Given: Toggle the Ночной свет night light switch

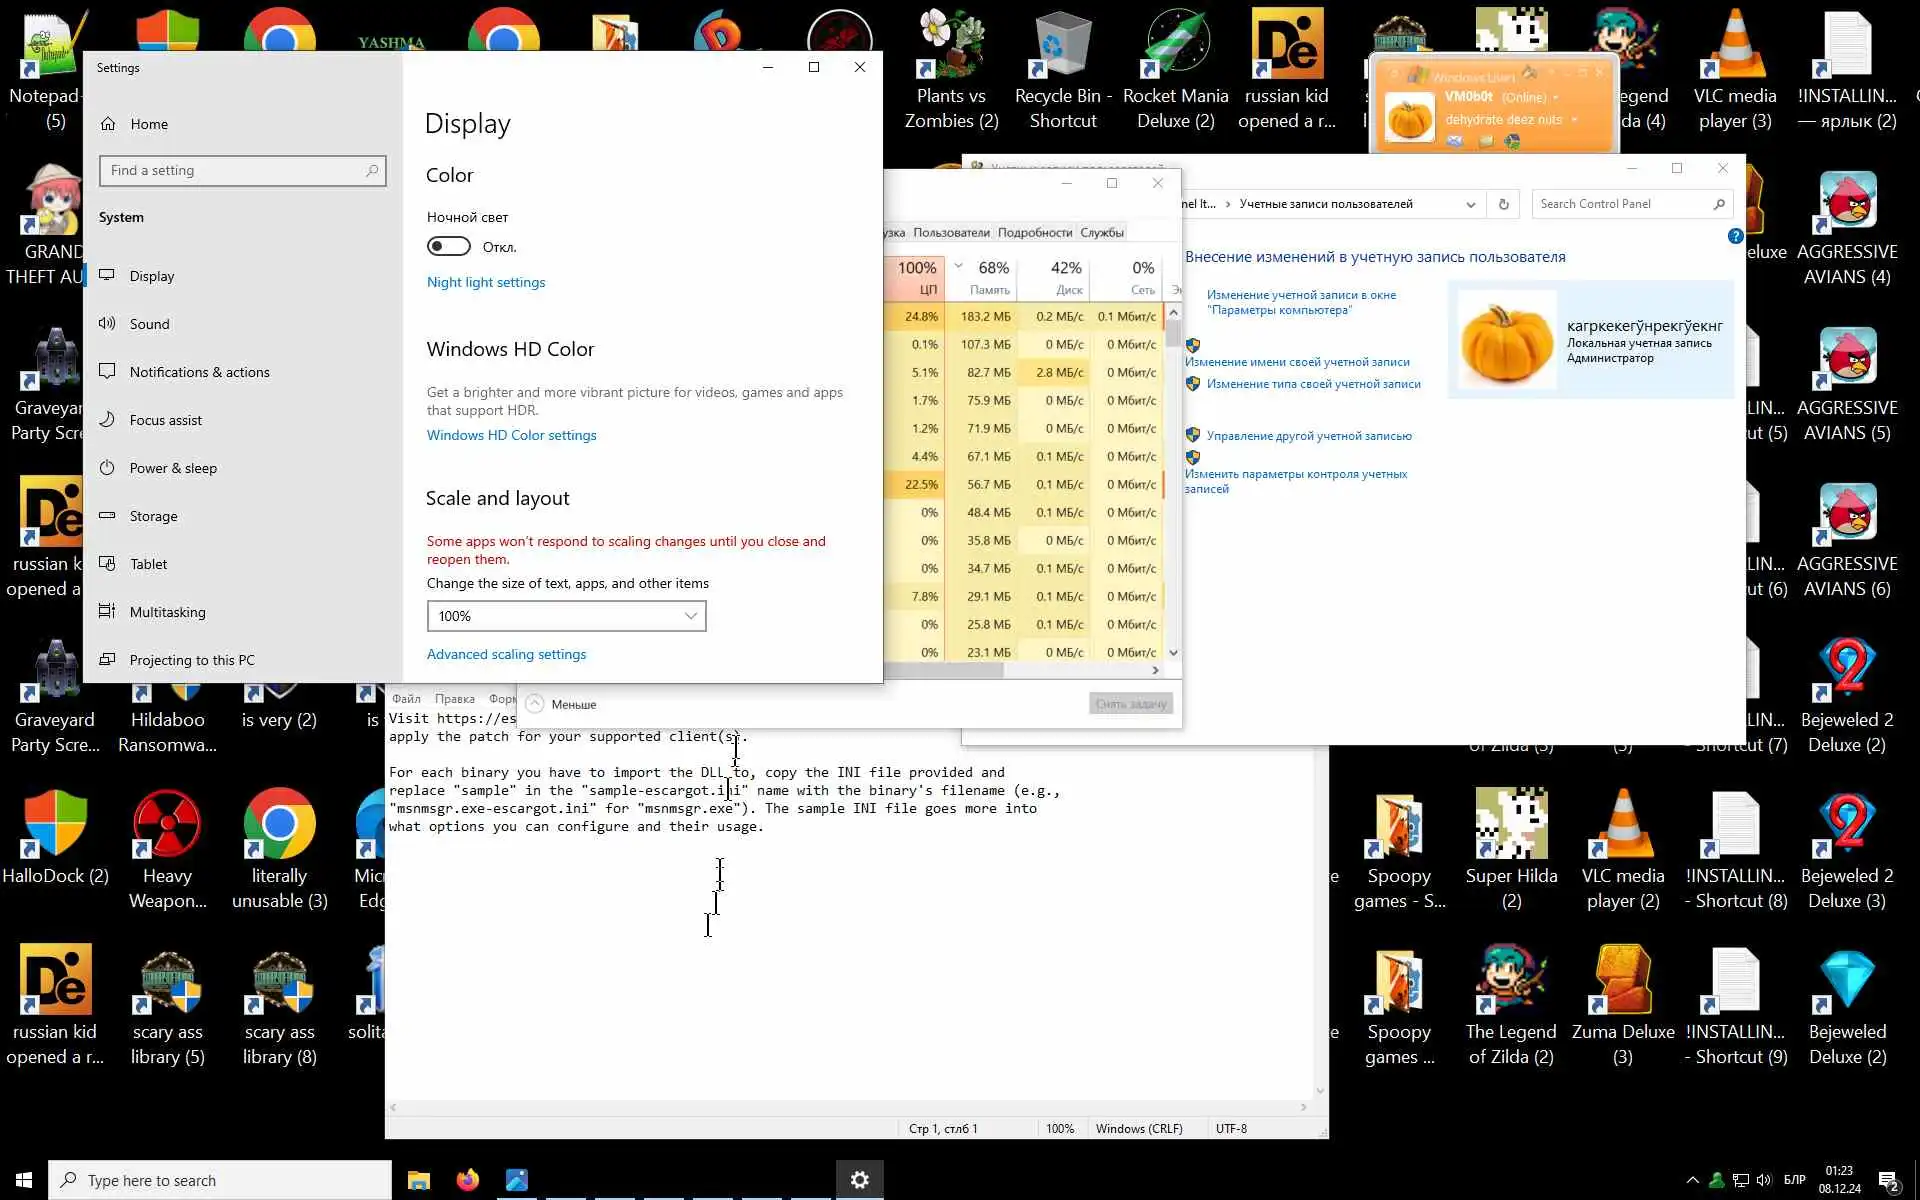Looking at the screenshot, I should click(x=448, y=246).
